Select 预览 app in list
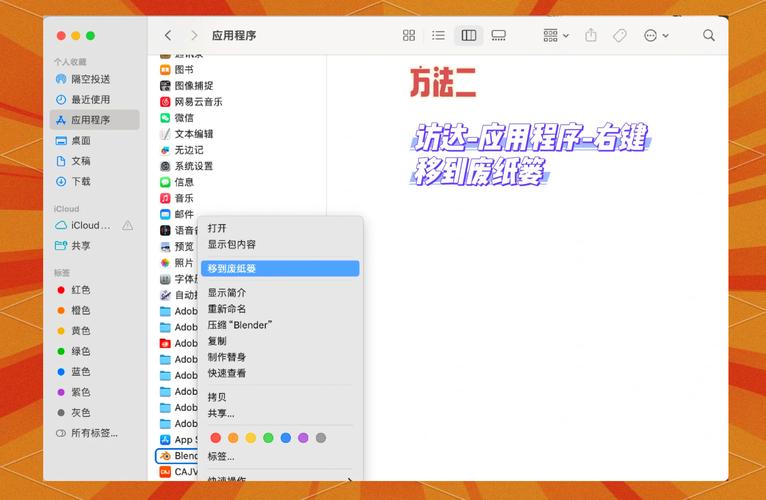The height and width of the screenshot is (500, 766). [177, 247]
